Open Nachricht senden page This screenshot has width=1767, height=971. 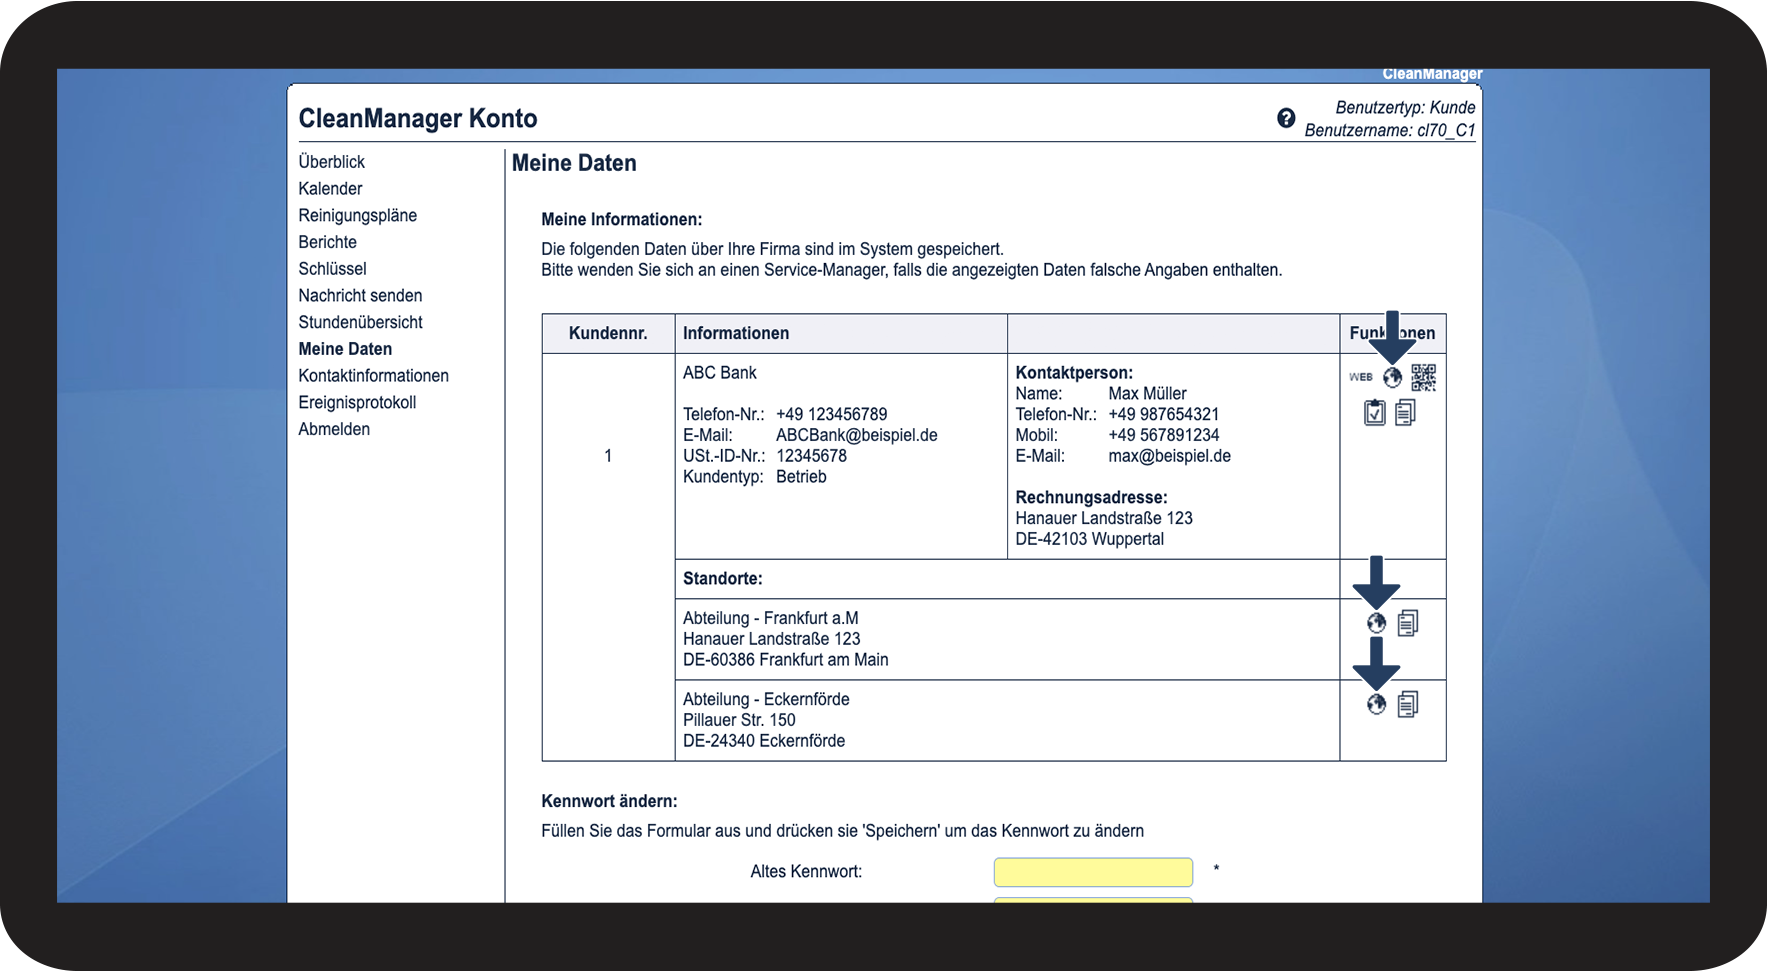pos(360,296)
